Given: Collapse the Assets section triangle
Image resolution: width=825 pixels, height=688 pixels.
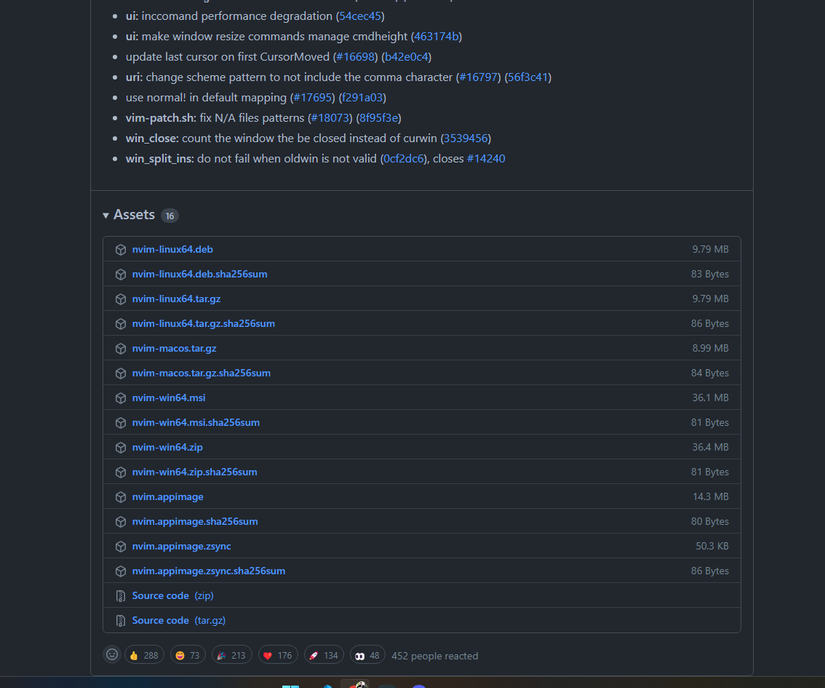Looking at the screenshot, I should tap(106, 216).
